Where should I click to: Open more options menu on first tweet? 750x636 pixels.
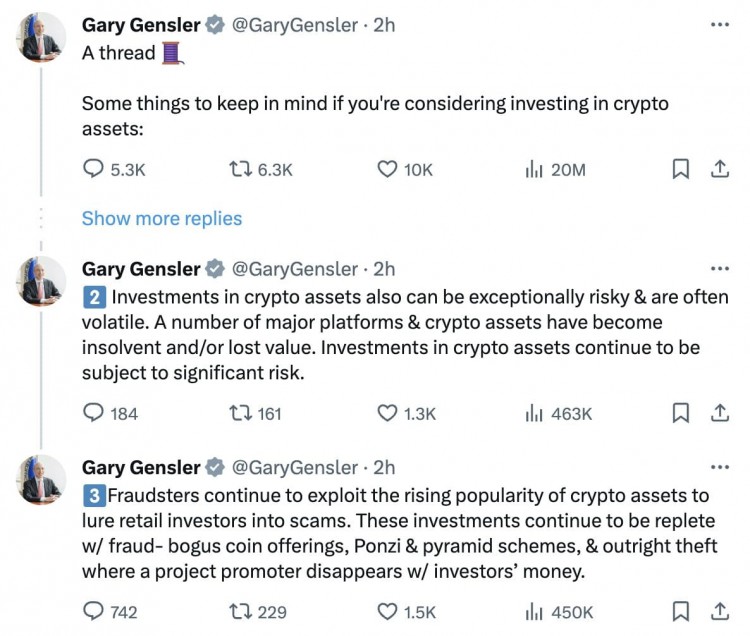[x=719, y=24]
